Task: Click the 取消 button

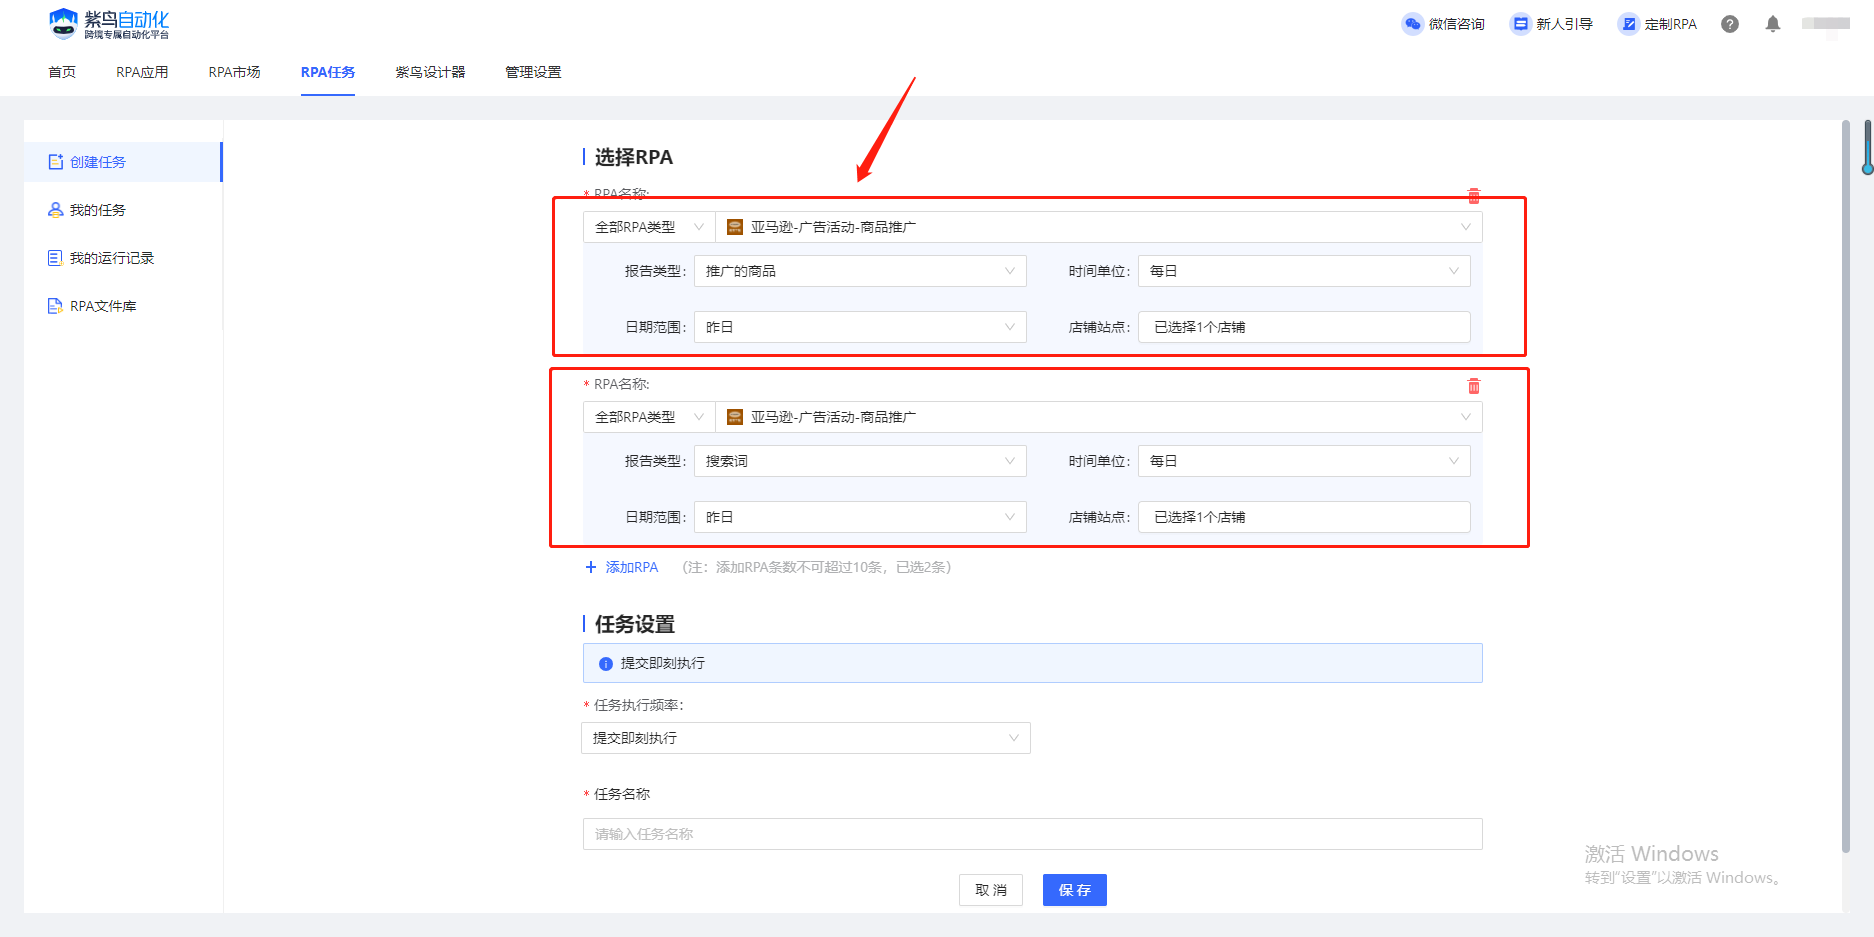Action: point(991,890)
